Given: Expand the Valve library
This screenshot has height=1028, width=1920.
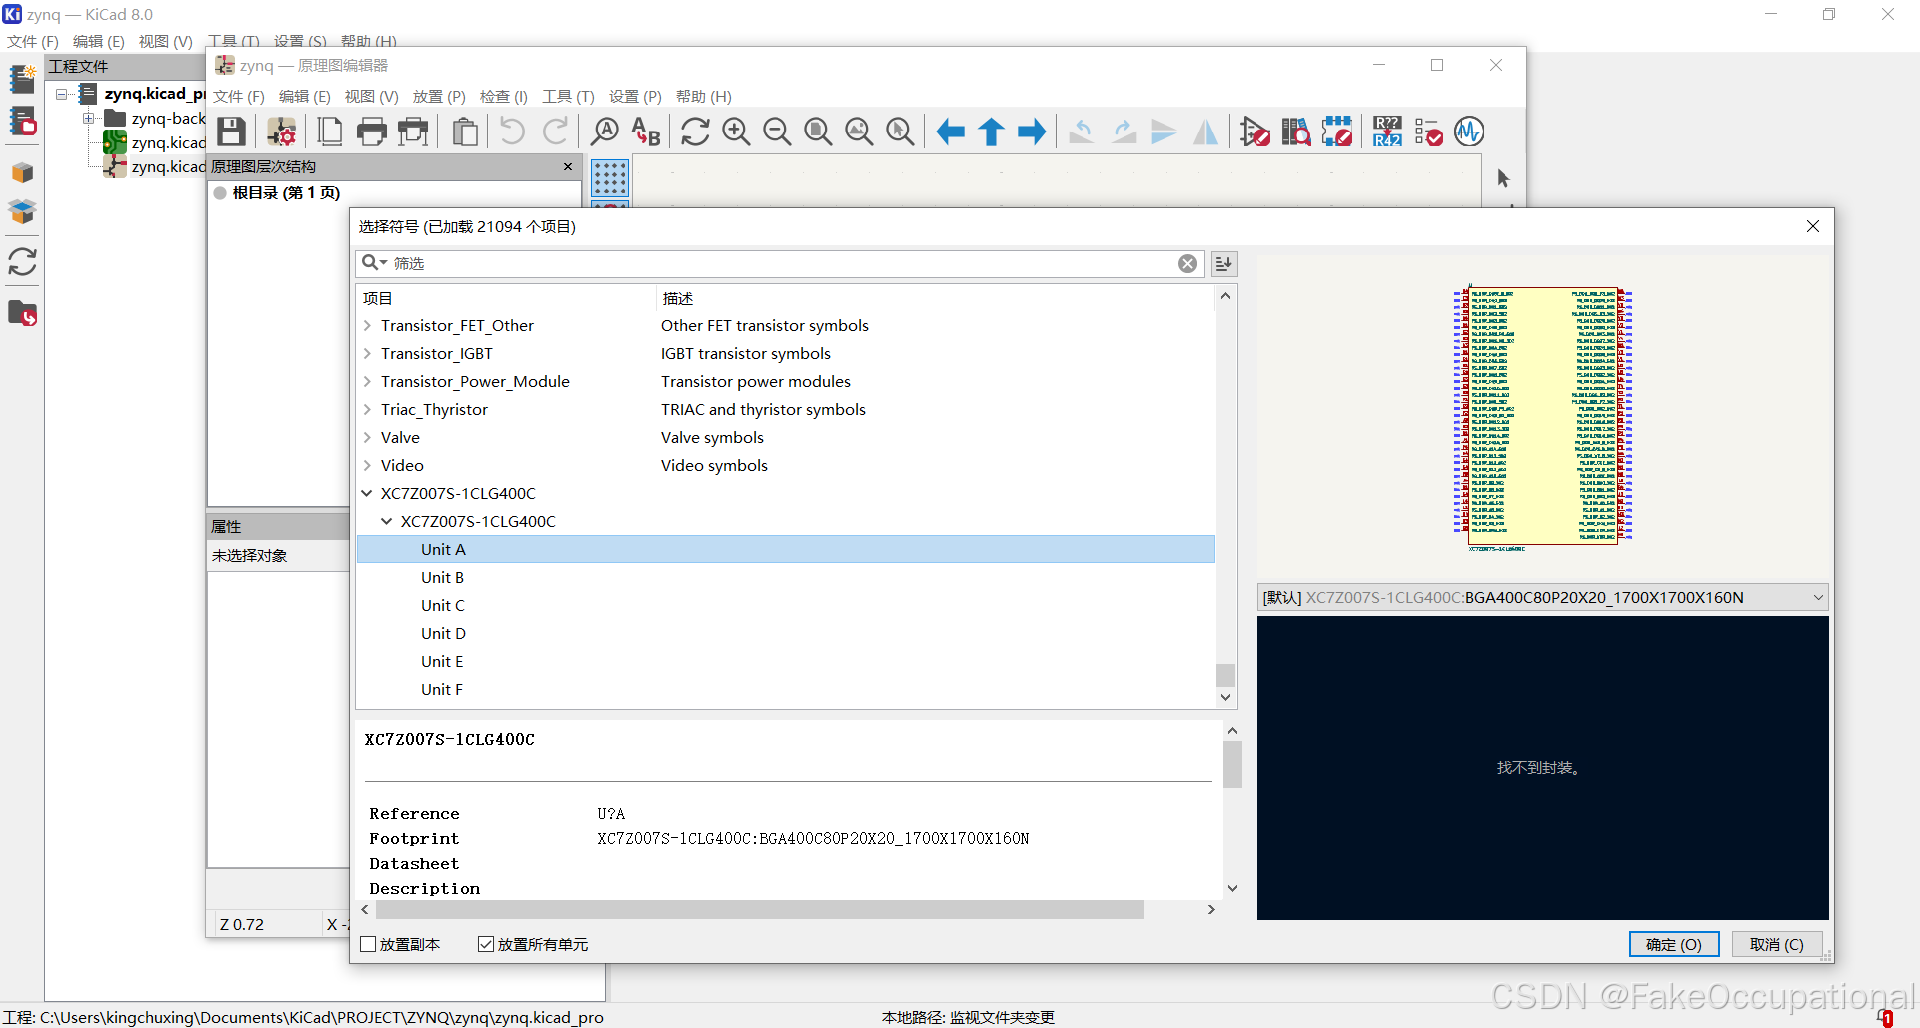Looking at the screenshot, I should click(x=367, y=438).
